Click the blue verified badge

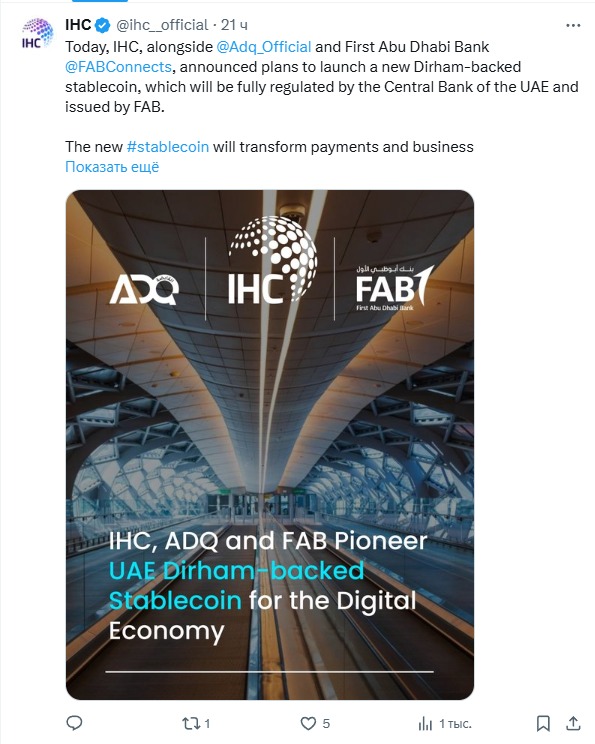(102, 25)
